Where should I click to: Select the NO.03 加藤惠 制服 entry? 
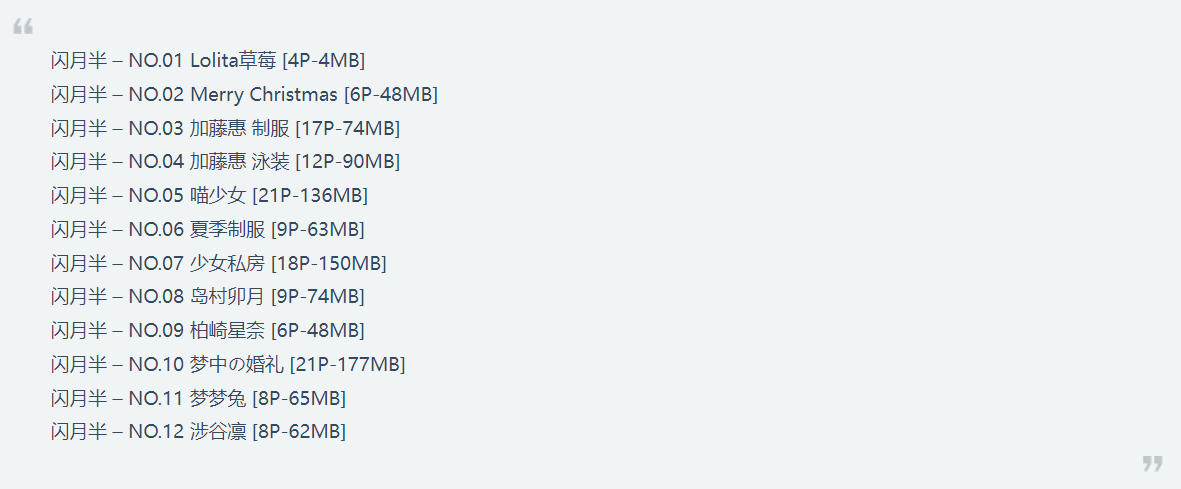(225, 128)
